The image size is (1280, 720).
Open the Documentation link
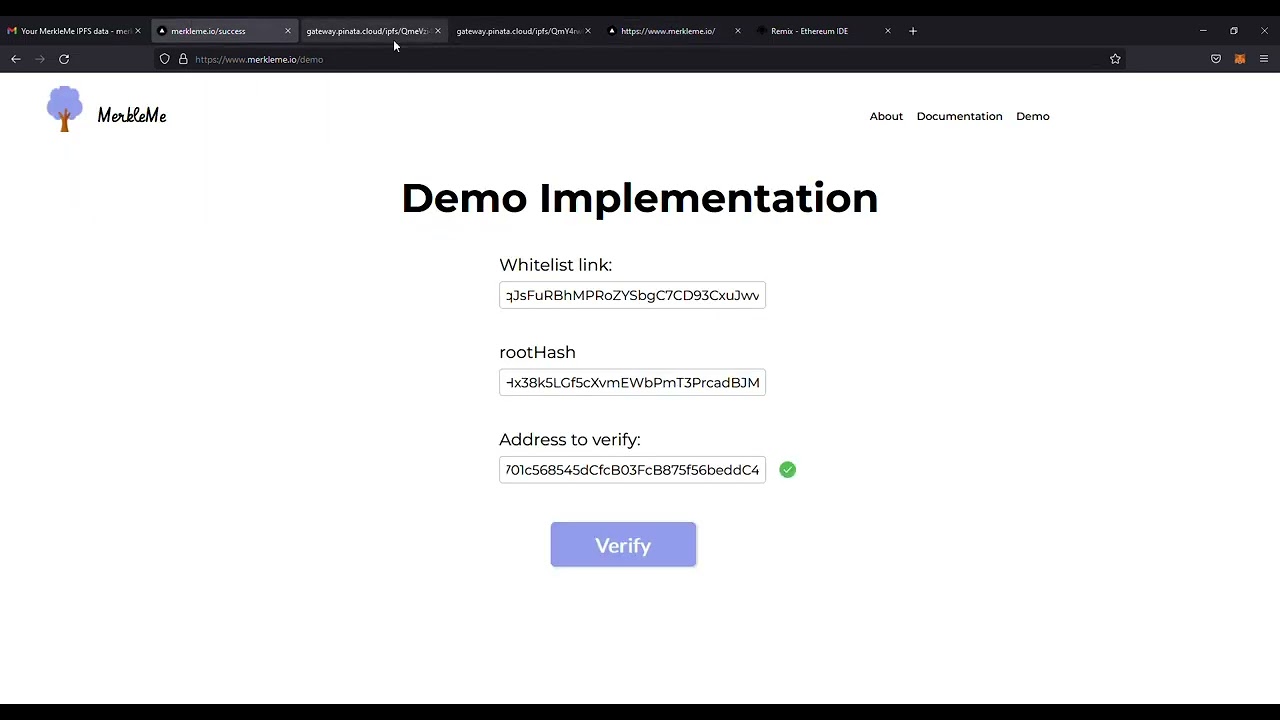pos(959,116)
